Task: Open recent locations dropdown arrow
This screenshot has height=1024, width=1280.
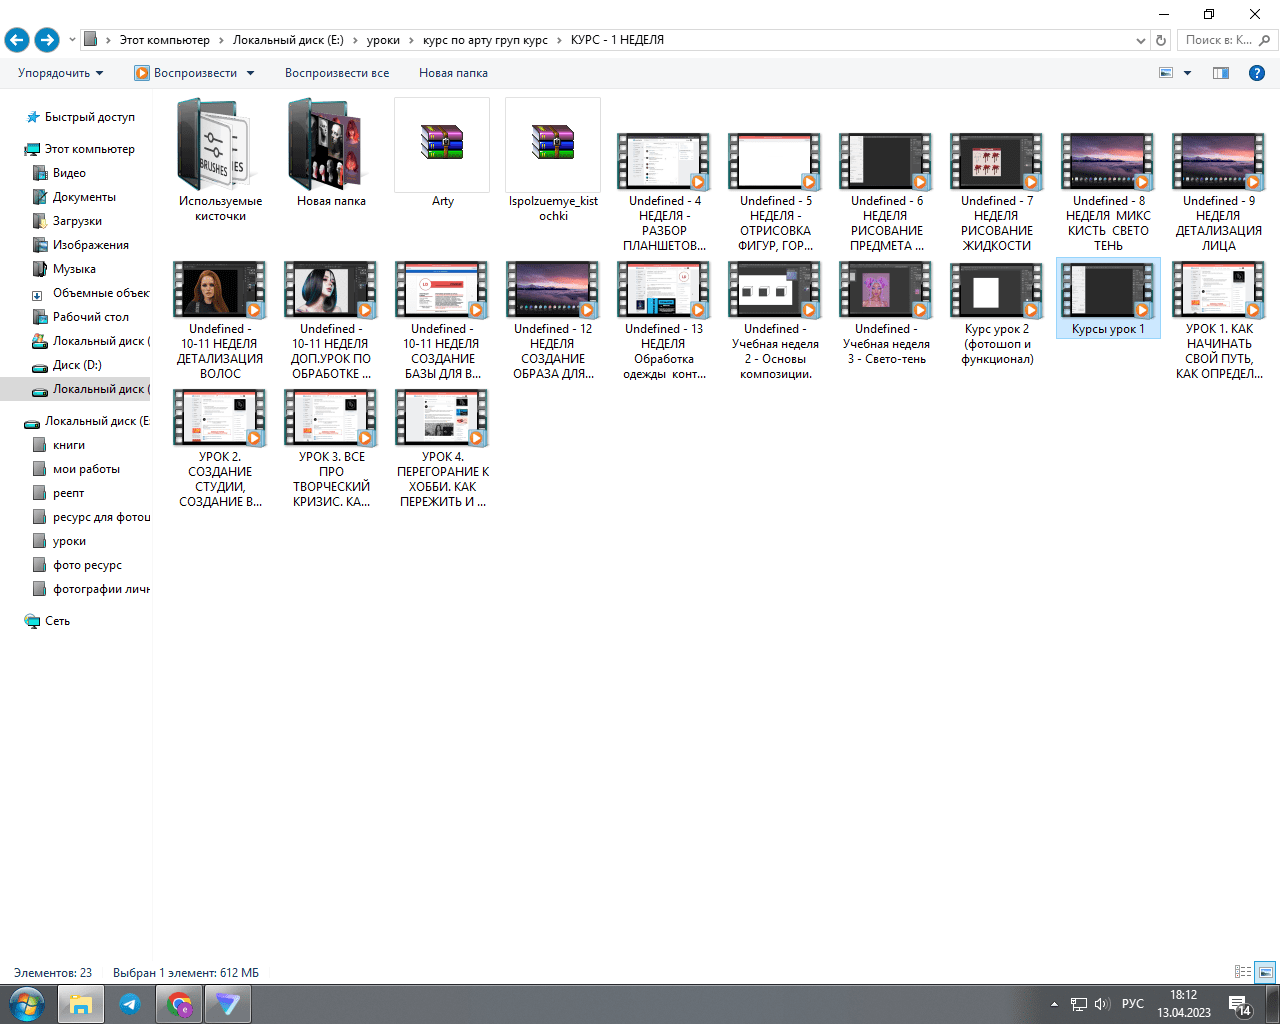Action: (x=72, y=41)
